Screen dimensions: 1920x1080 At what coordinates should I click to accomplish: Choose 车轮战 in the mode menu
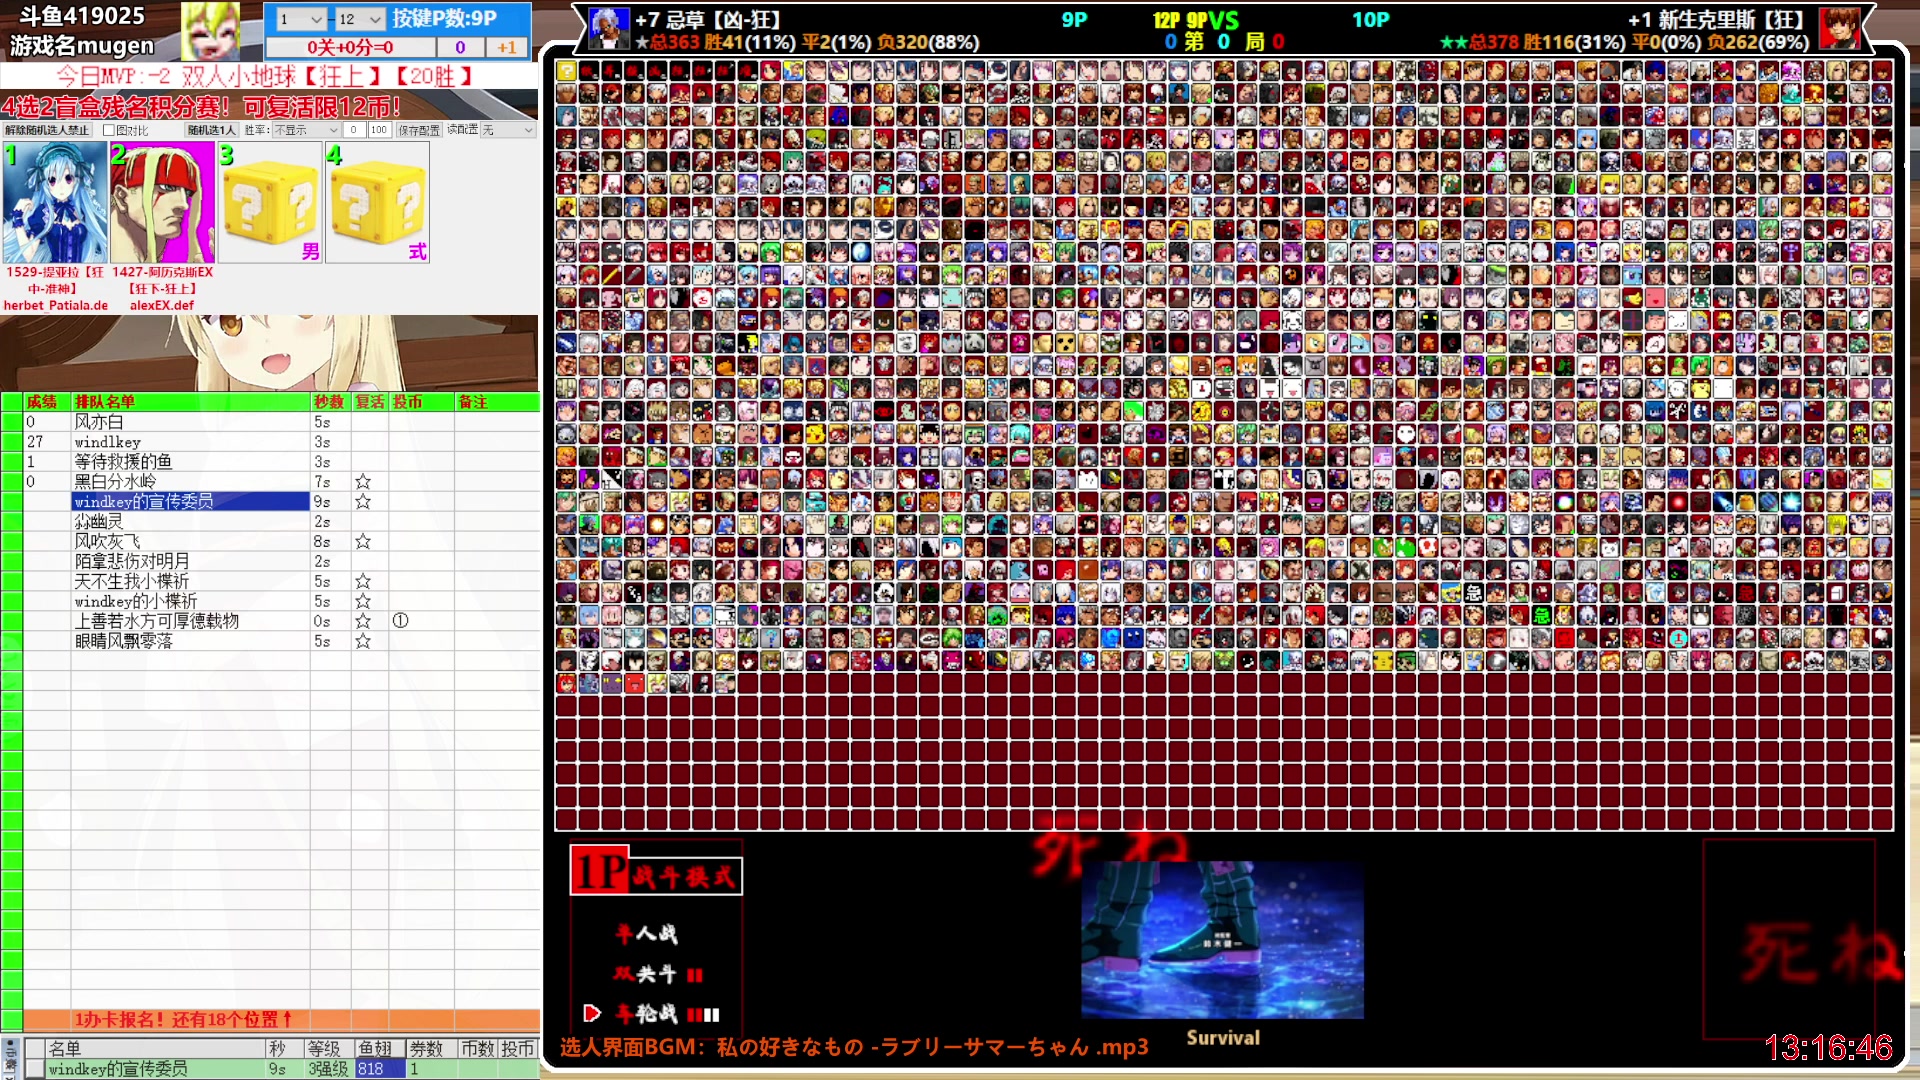[647, 1013]
